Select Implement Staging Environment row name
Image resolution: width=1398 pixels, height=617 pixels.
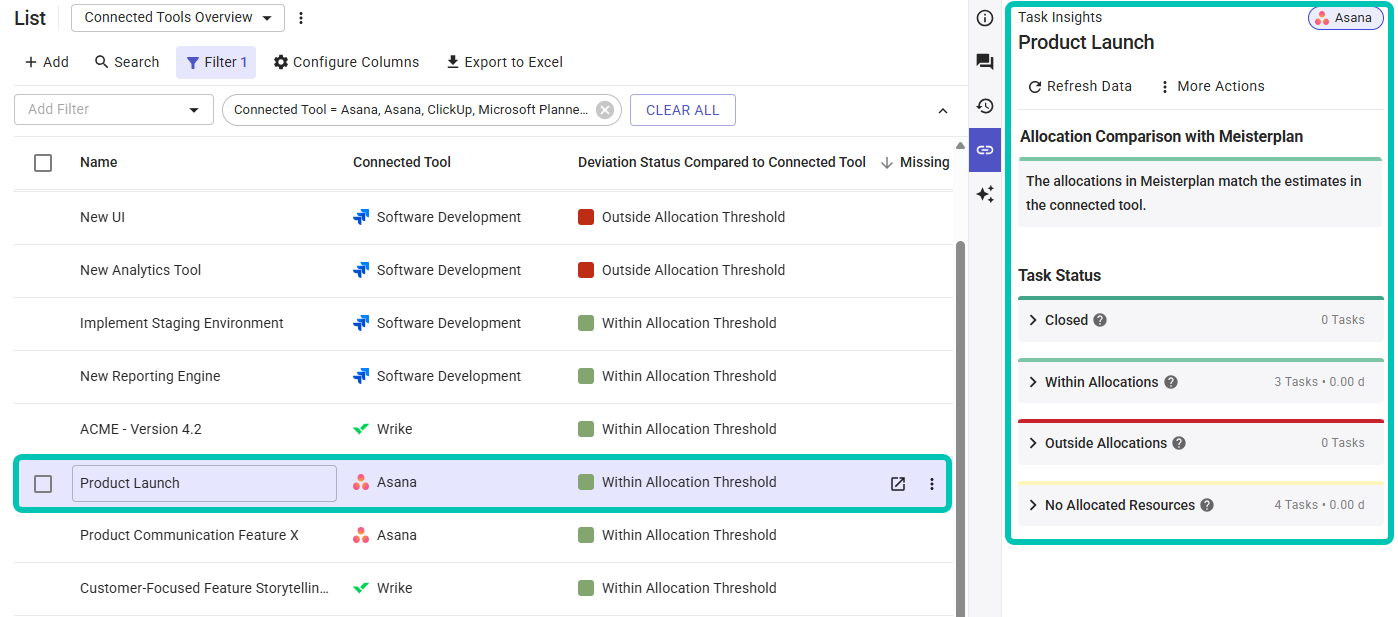tap(182, 323)
